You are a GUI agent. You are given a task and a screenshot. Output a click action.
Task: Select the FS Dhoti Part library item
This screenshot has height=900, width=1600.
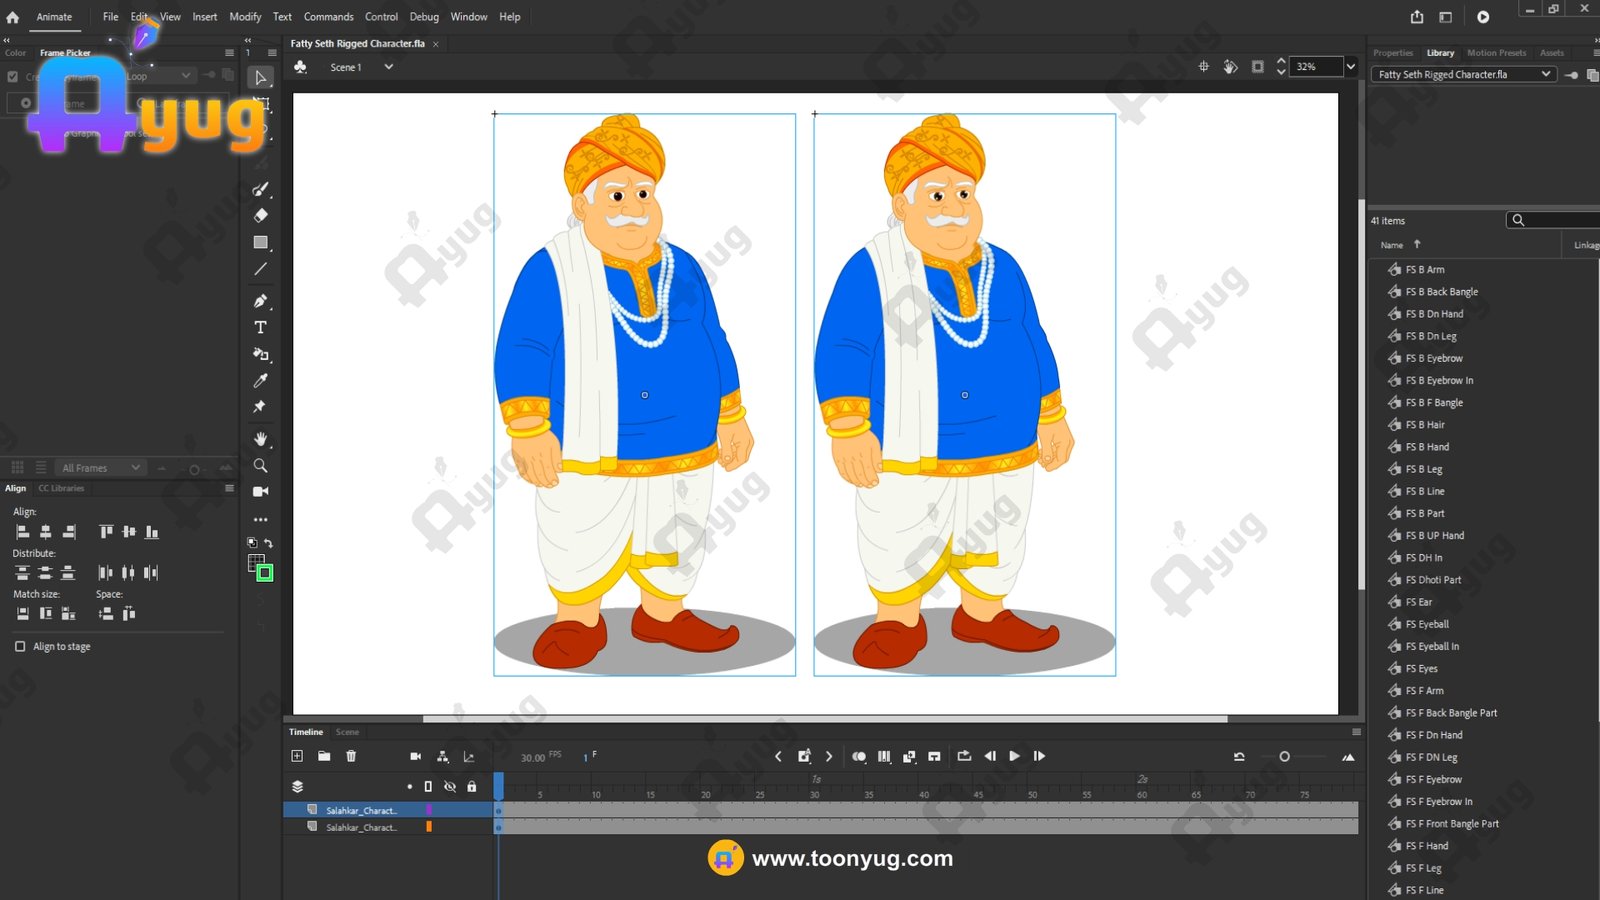pyautogui.click(x=1433, y=580)
